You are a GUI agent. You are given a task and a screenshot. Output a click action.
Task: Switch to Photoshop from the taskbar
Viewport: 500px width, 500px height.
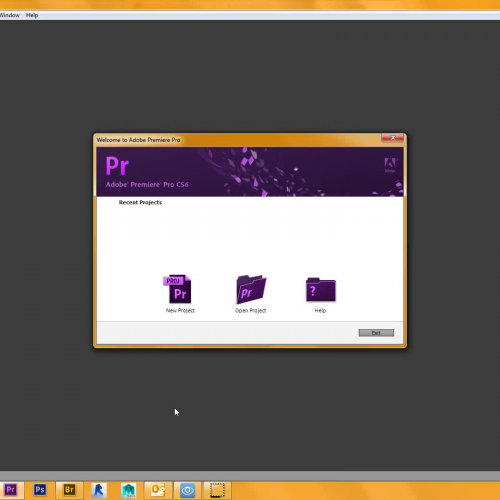tap(40, 490)
